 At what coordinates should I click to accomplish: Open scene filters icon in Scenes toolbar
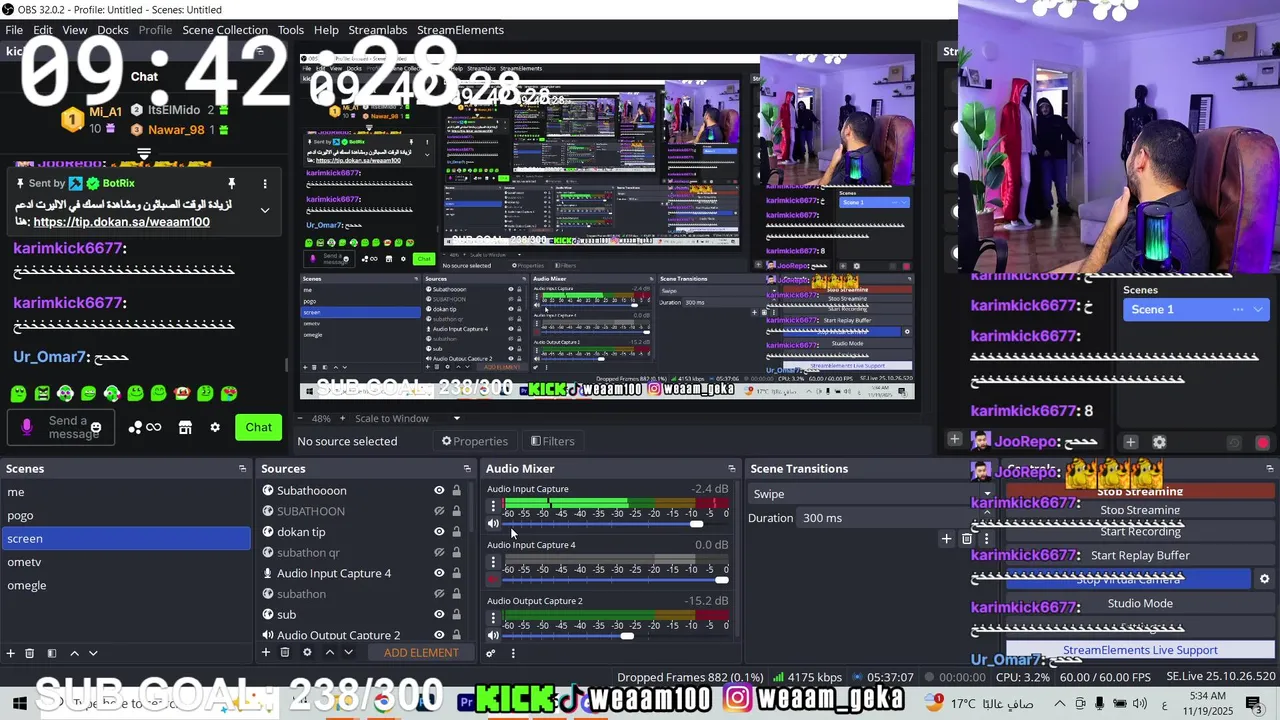click(x=51, y=653)
